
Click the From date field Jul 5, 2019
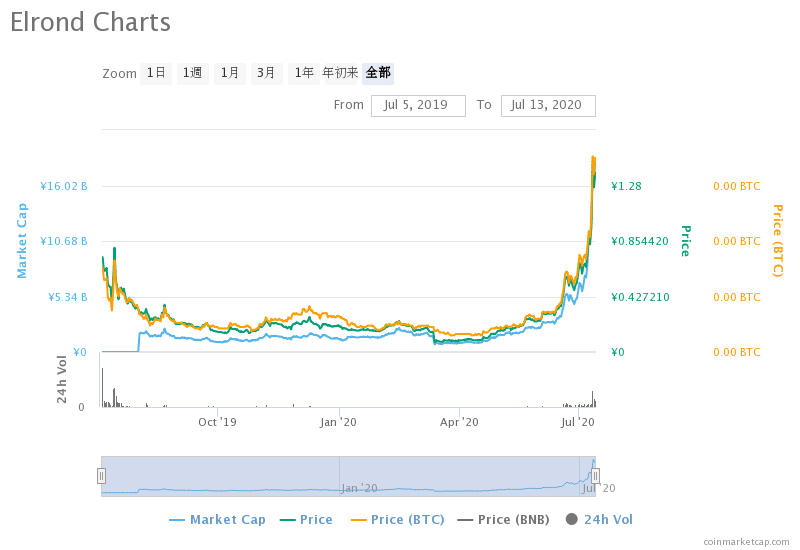click(x=418, y=106)
